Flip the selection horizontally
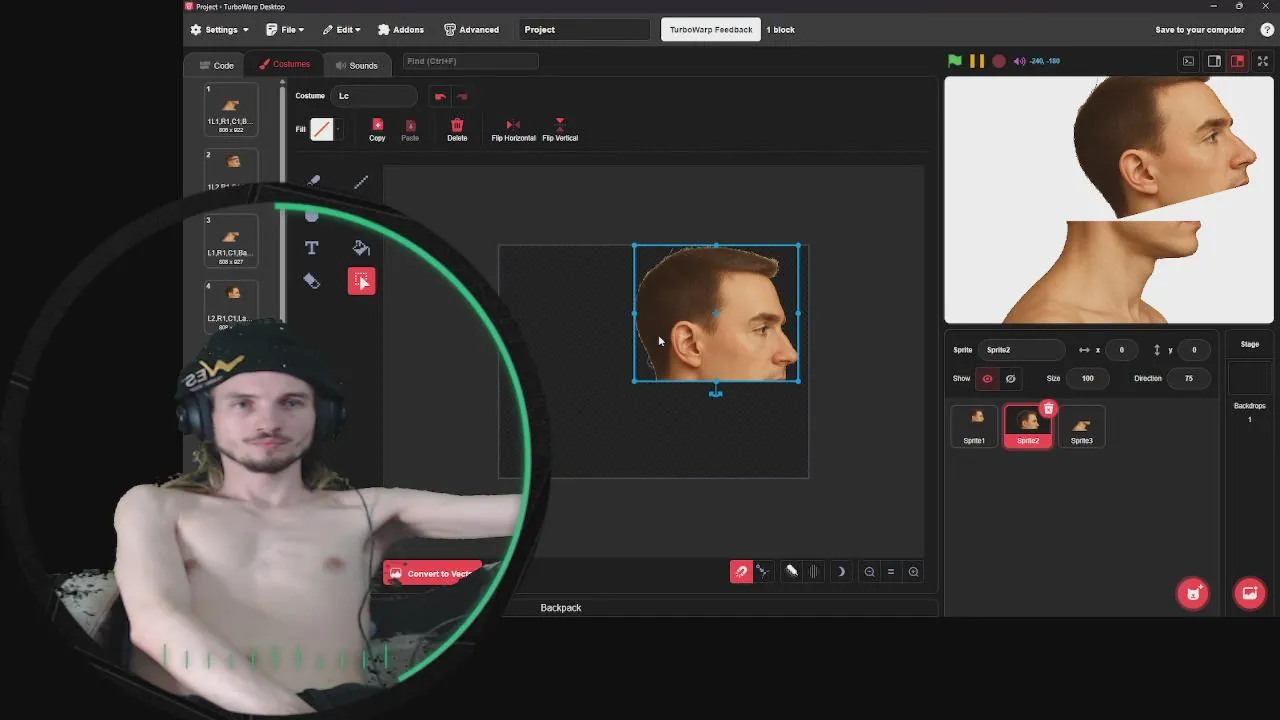 pyautogui.click(x=513, y=130)
